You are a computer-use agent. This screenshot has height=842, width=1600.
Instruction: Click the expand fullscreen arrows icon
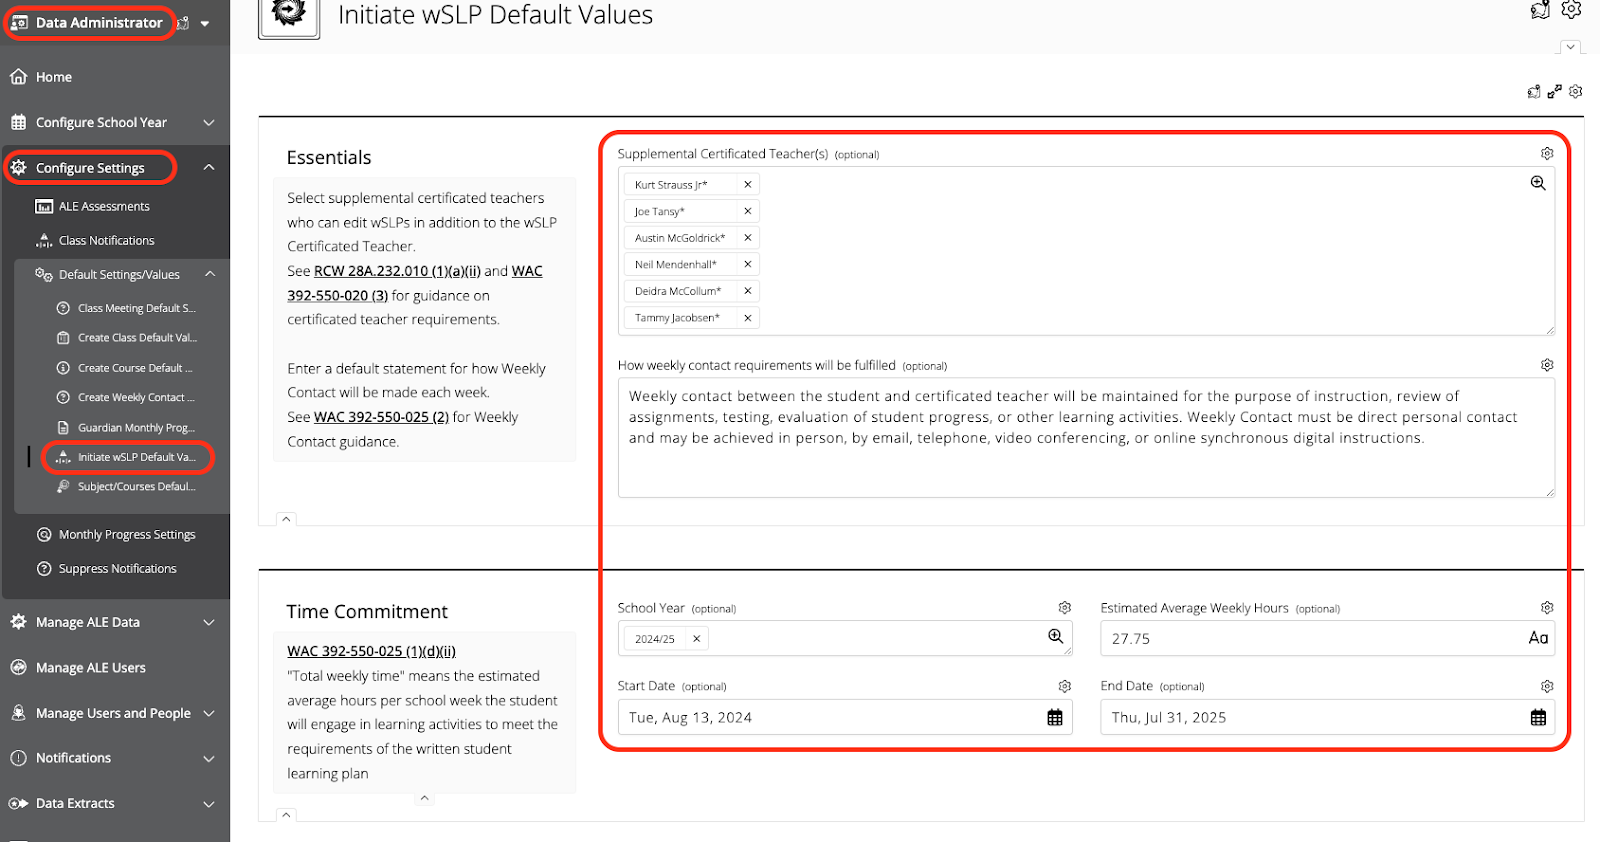tap(1554, 92)
